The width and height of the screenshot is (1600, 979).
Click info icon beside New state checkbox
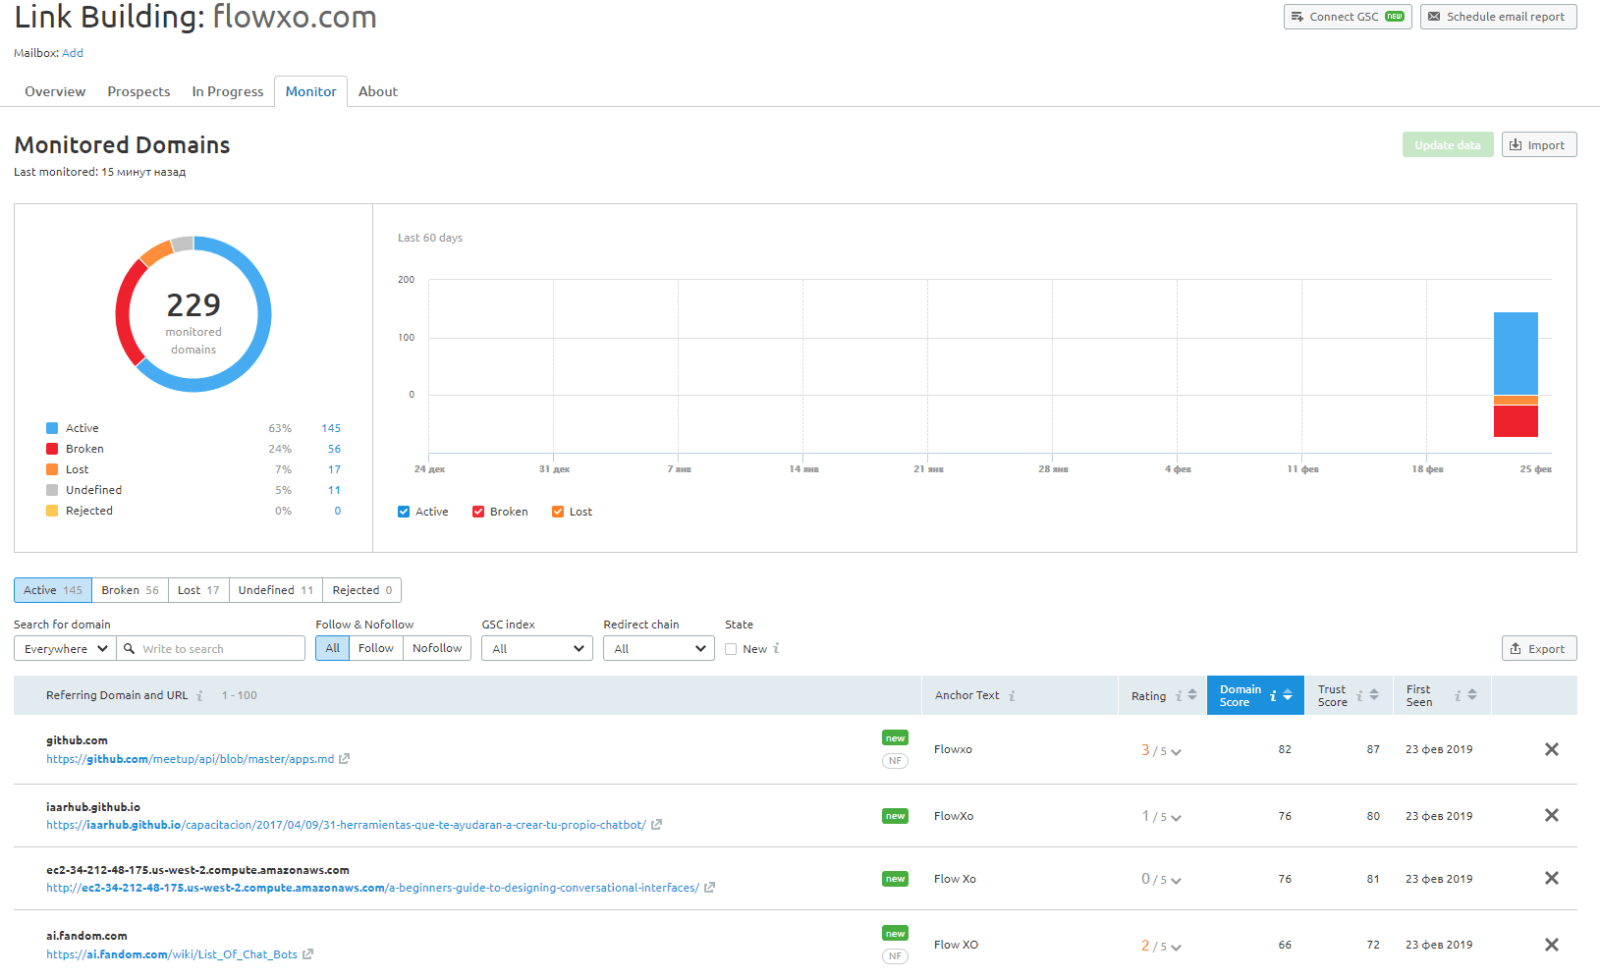[x=777, y=648]
